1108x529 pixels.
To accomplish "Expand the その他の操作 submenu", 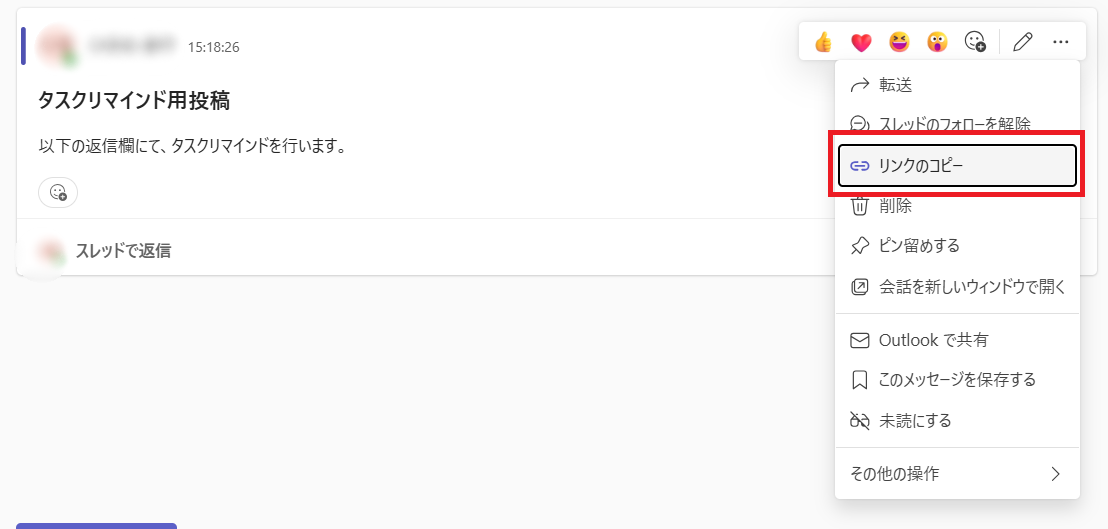I will (957, 474).
